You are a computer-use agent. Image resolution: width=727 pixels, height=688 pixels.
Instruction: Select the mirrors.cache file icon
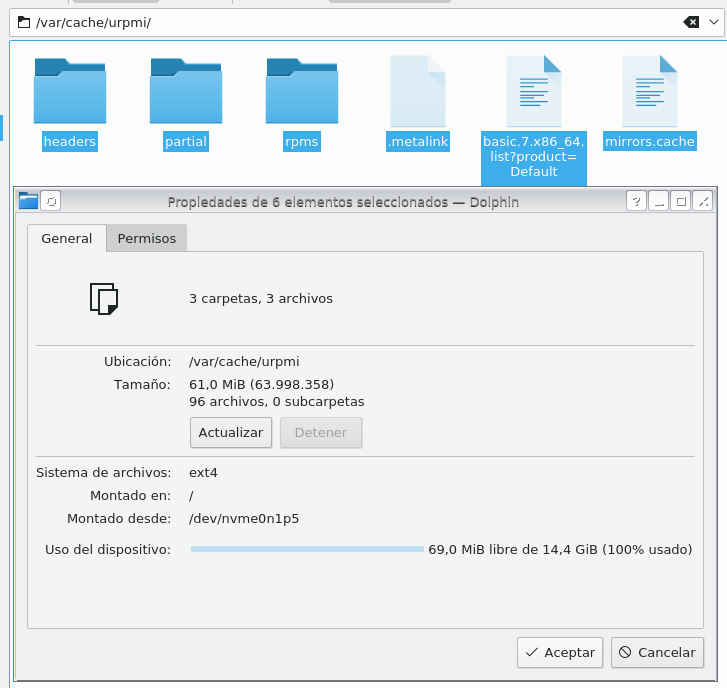pyautogui.click(x=650, y=91)
